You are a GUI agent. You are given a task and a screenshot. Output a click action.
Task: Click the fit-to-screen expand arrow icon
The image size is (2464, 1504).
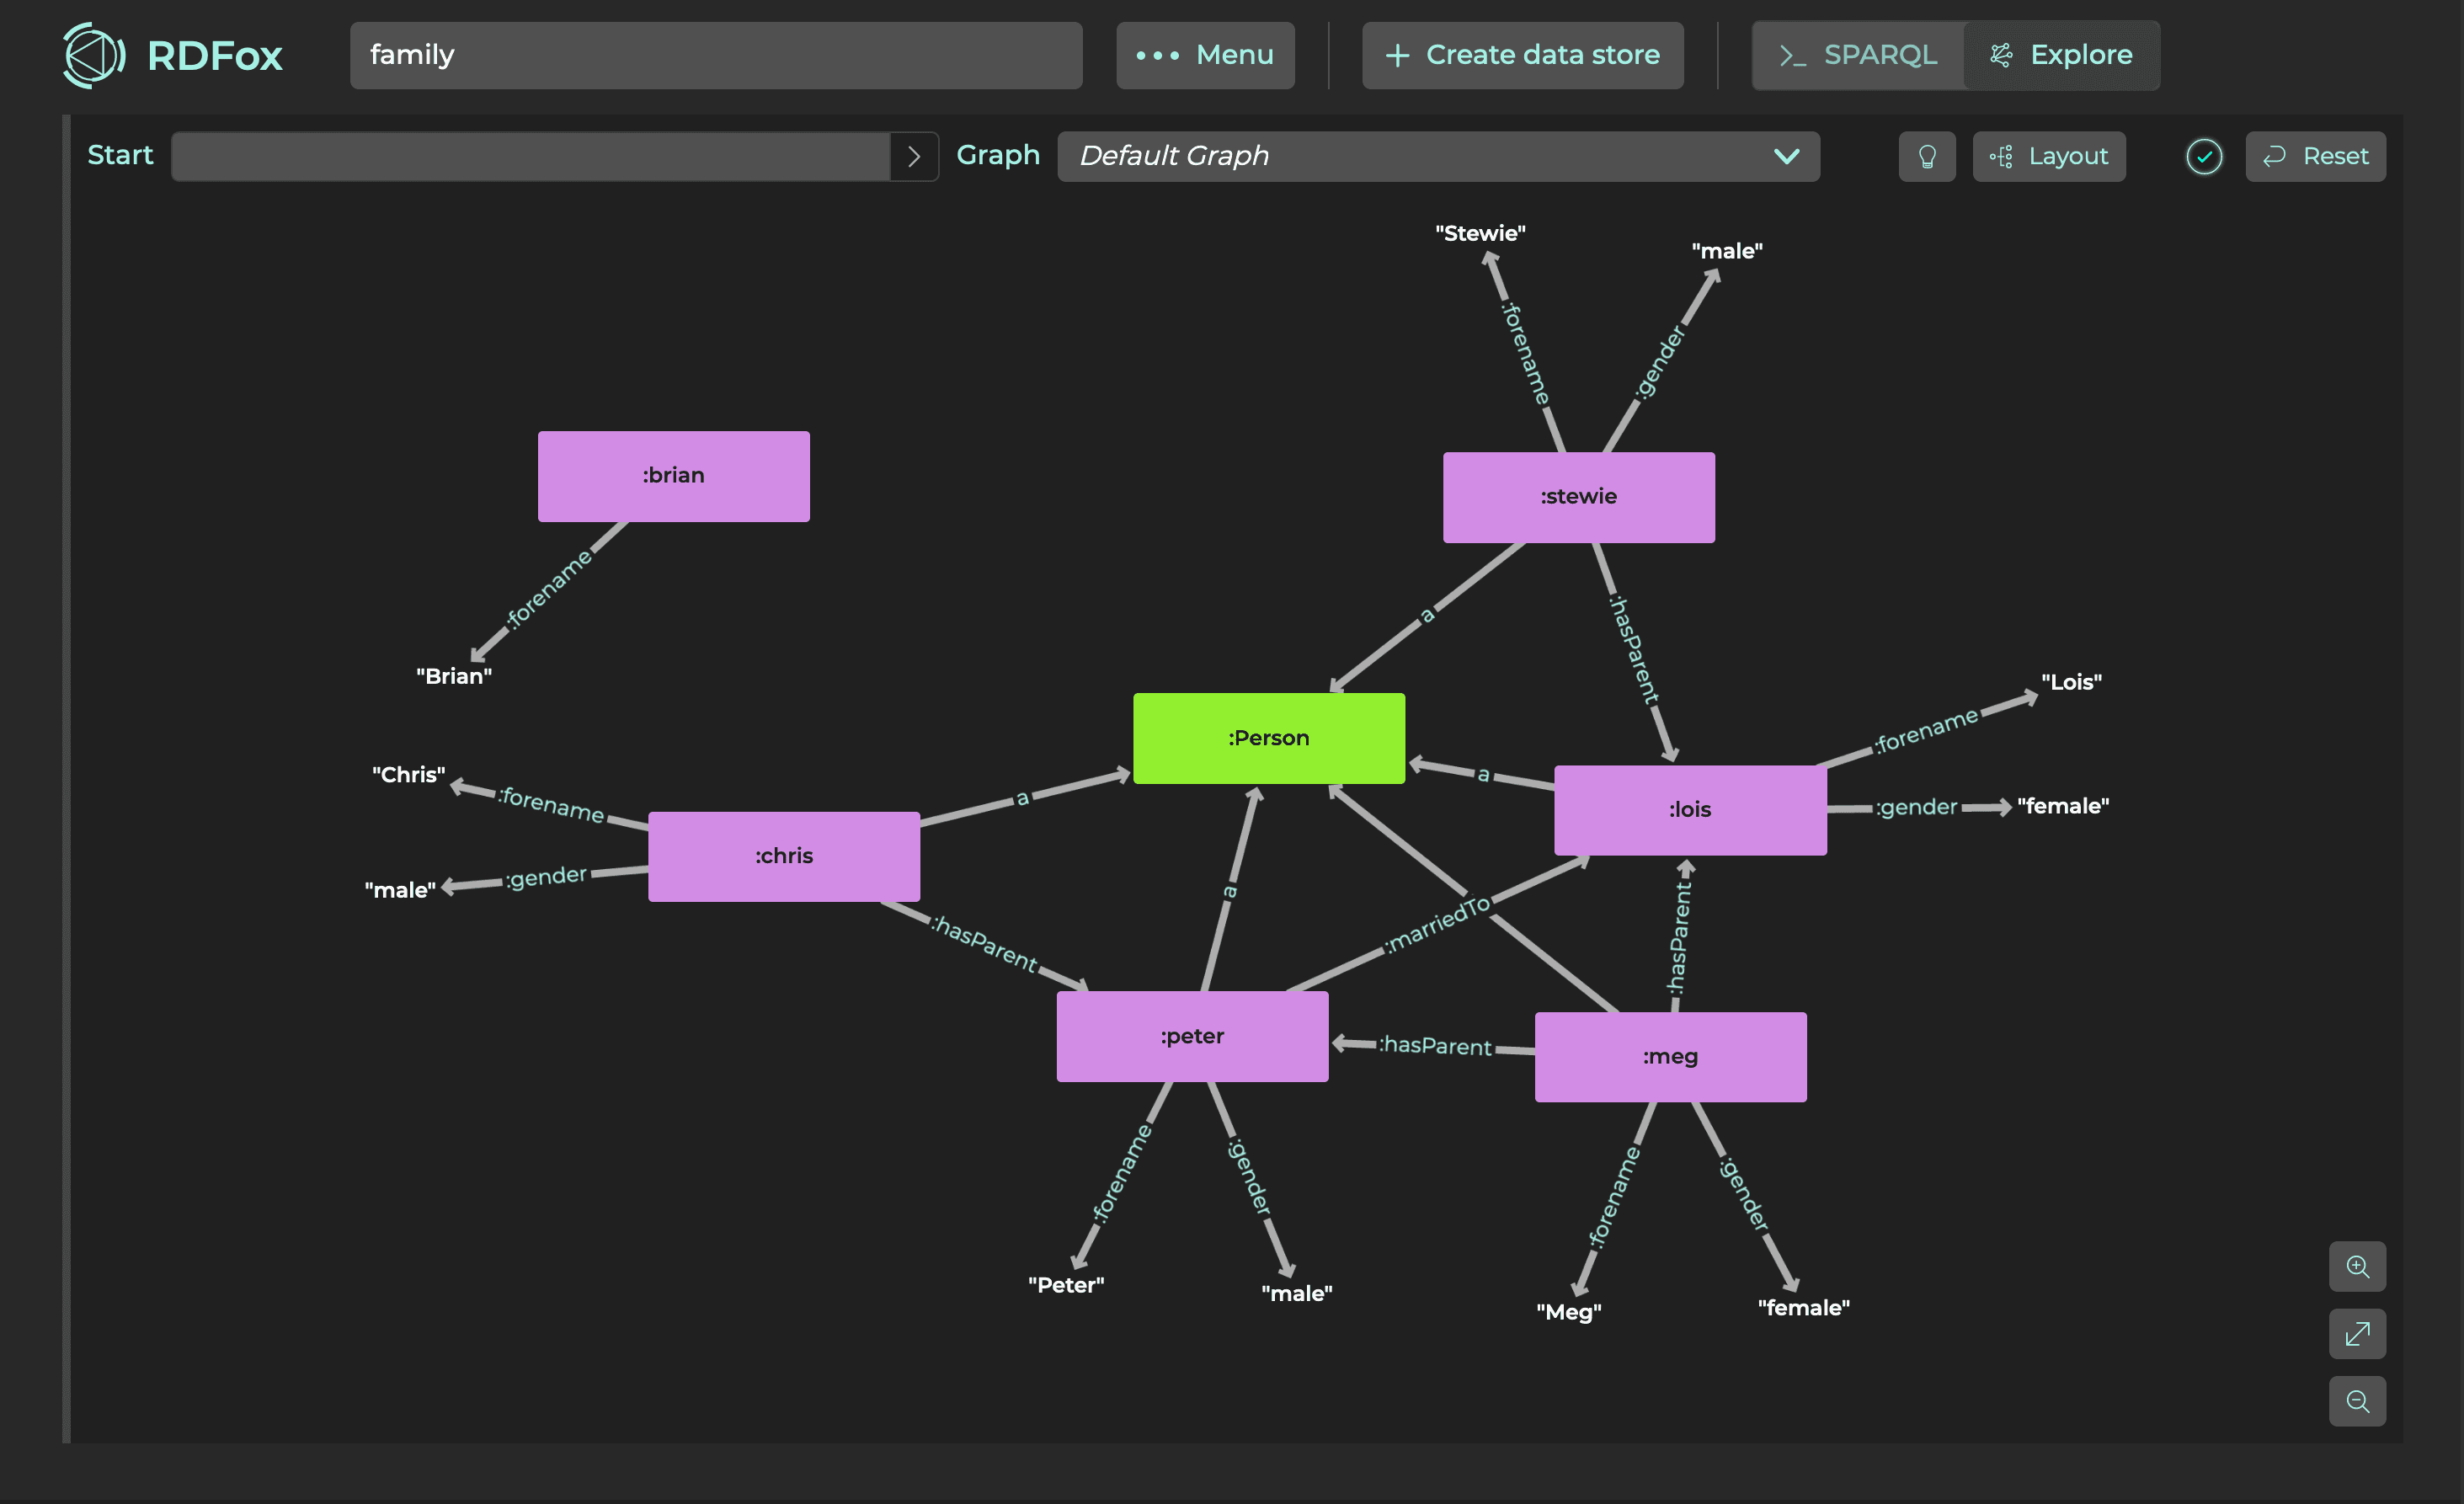(2357, 1334)
